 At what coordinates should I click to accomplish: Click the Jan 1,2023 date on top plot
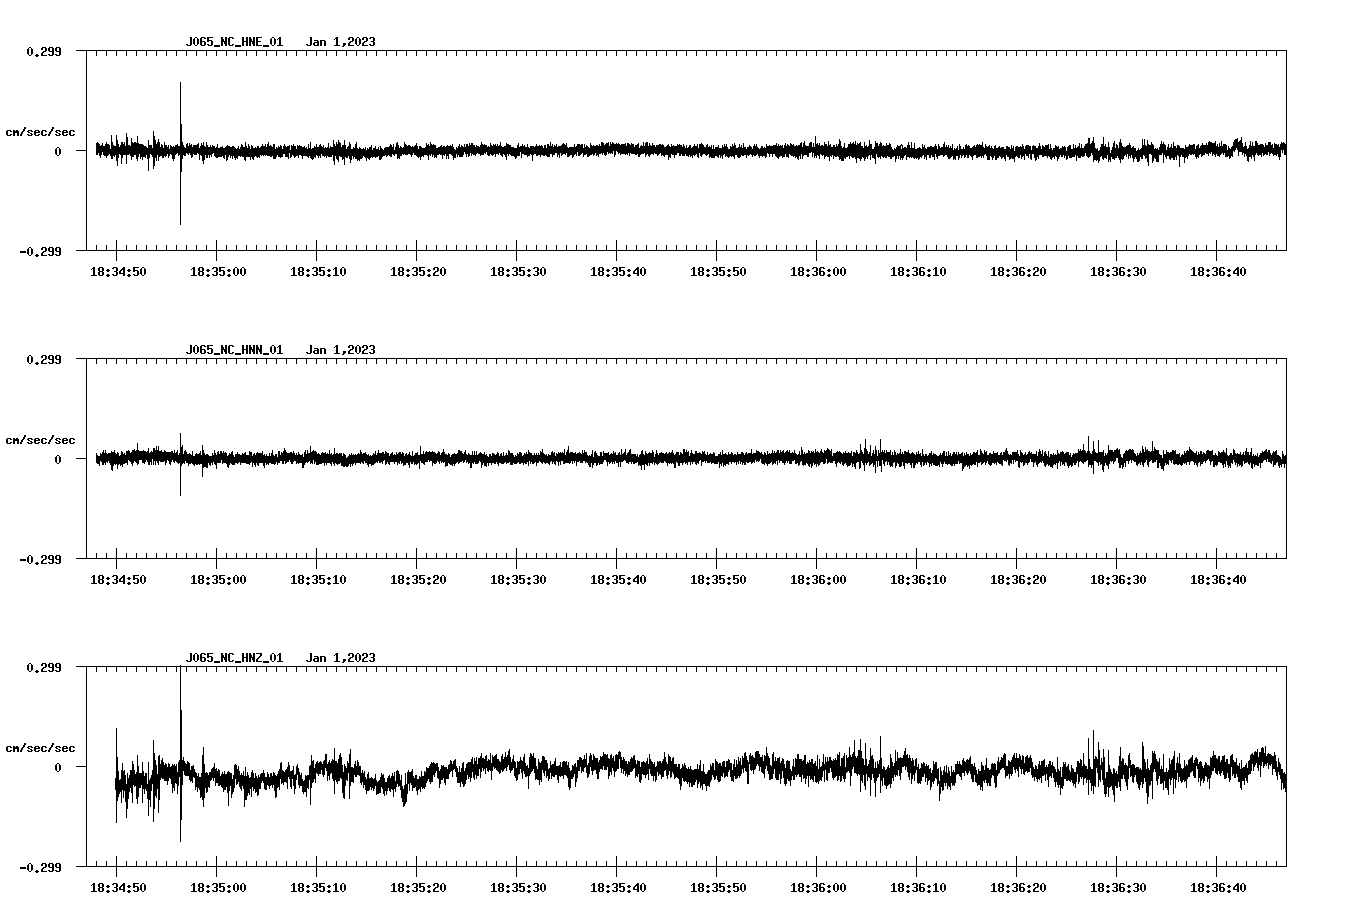341,43
